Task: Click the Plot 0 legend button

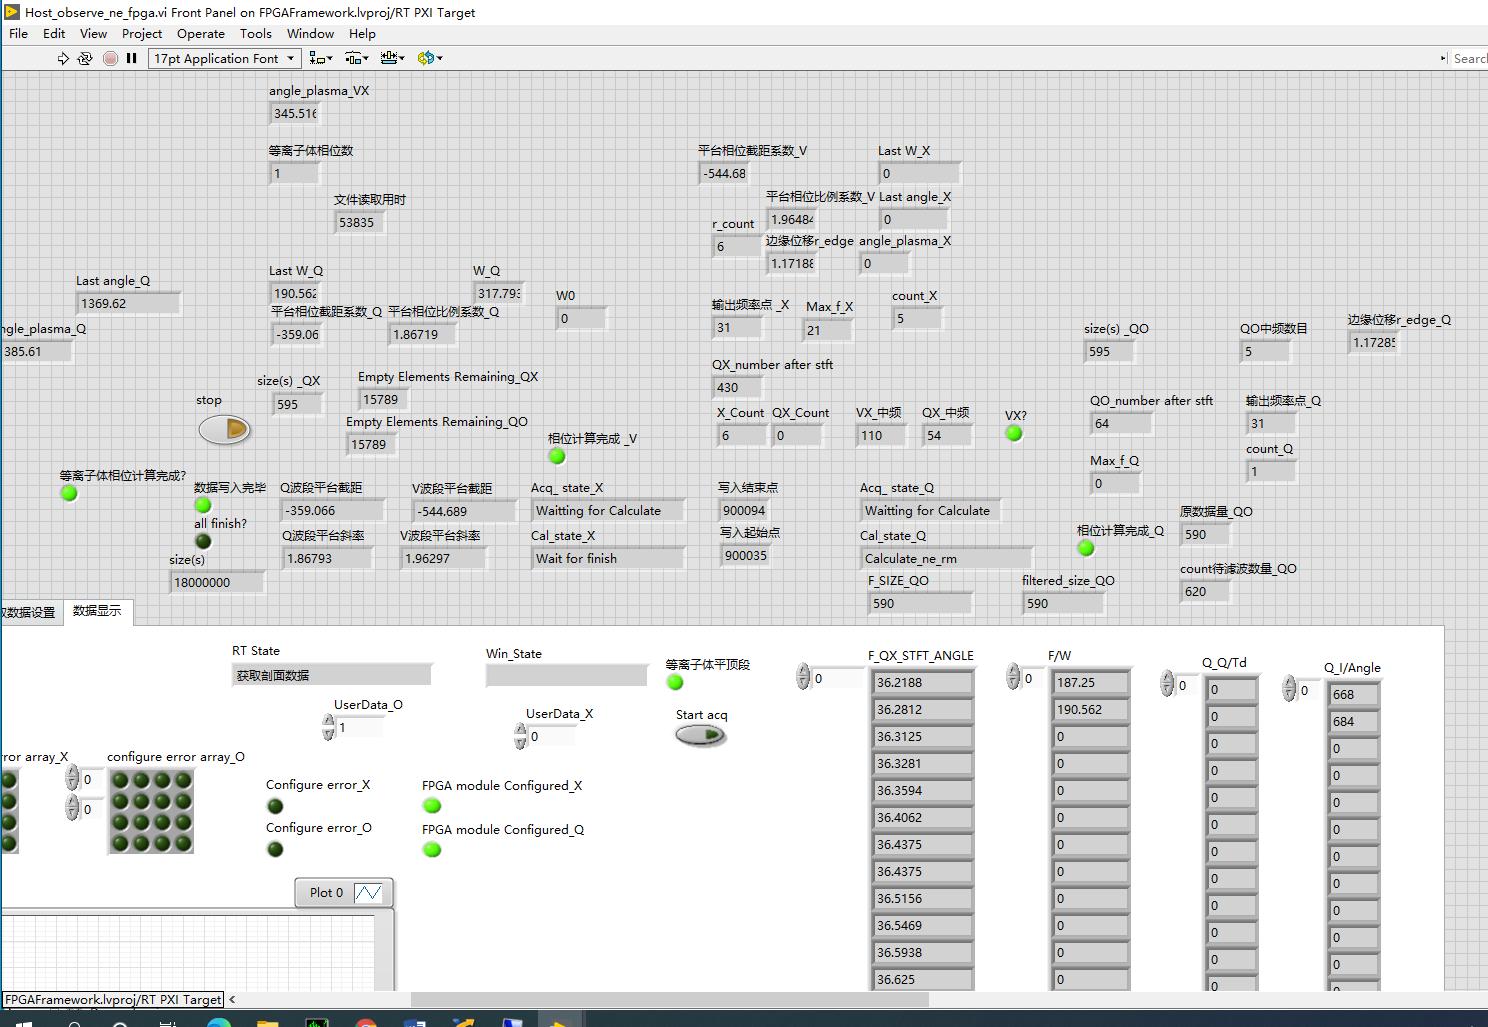Action: pos(344,893)
